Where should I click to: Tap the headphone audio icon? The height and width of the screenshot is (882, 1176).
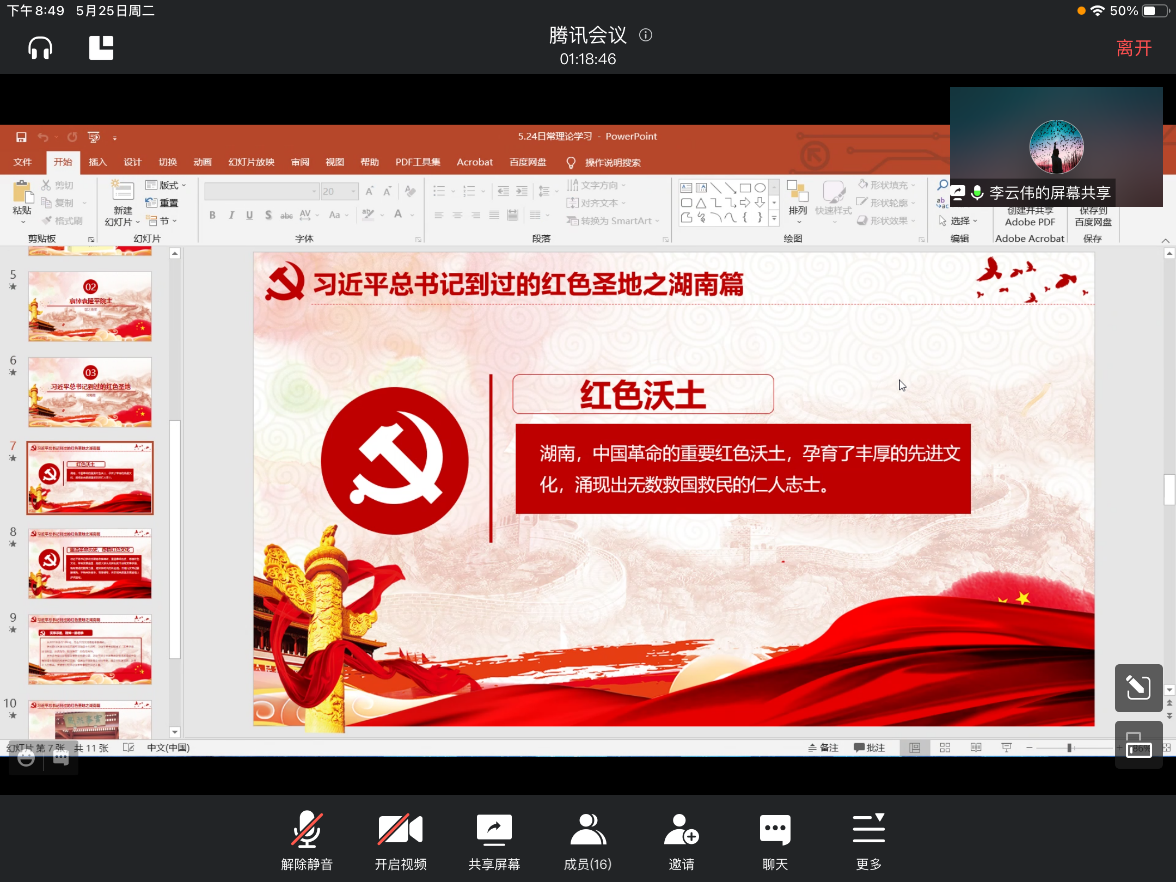40,48
